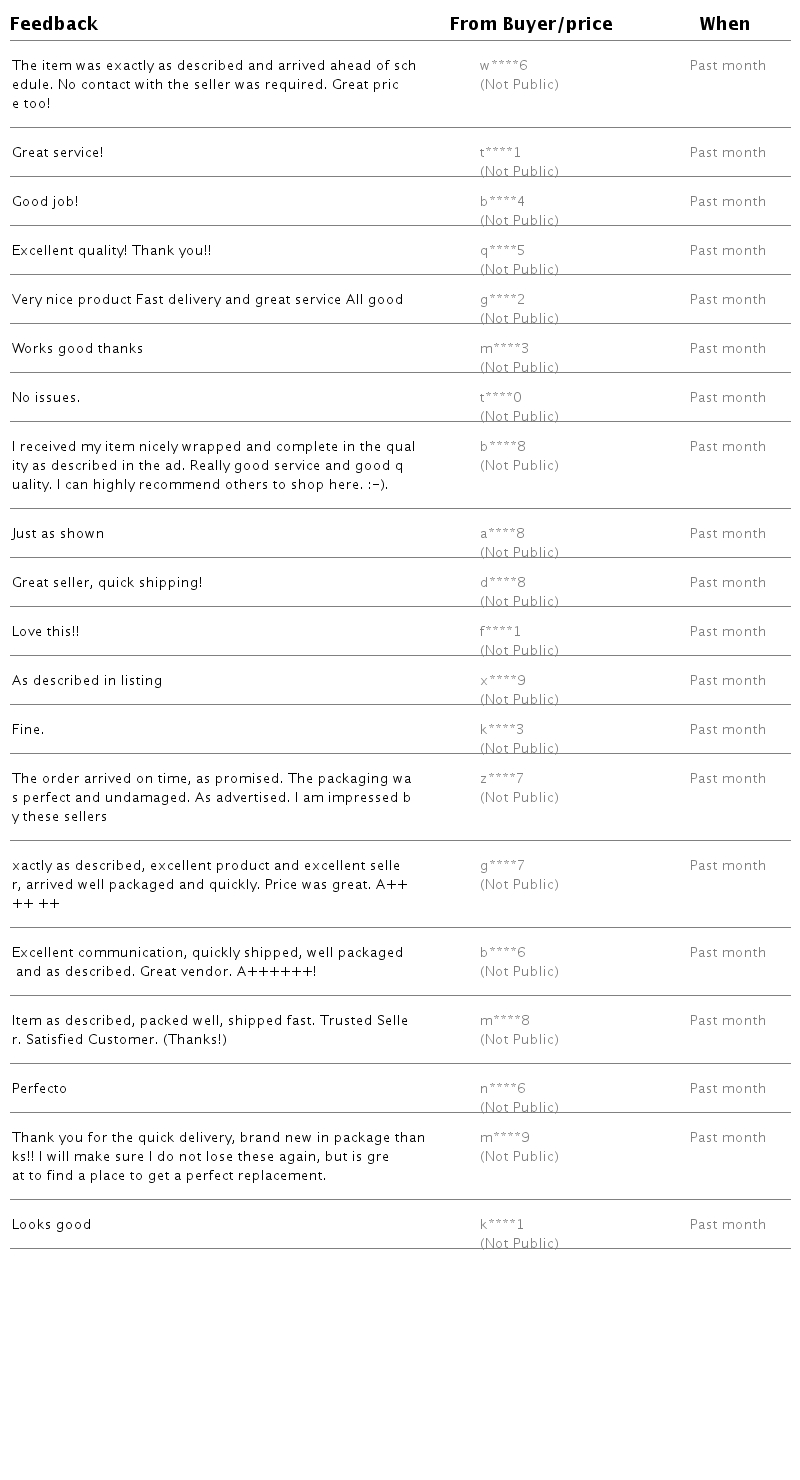Select buyer t****1 username
Screen dimensions: 800x1480
point(500,153)
